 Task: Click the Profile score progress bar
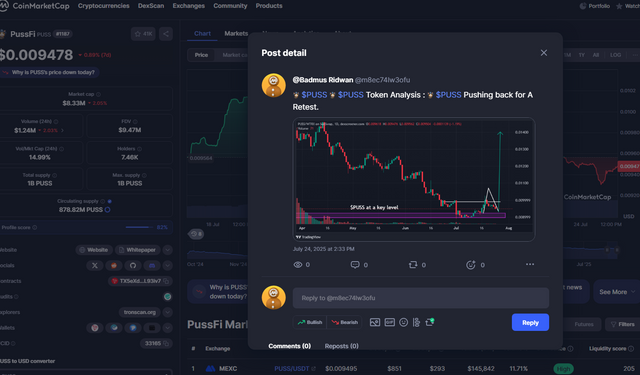coord(138,227)
